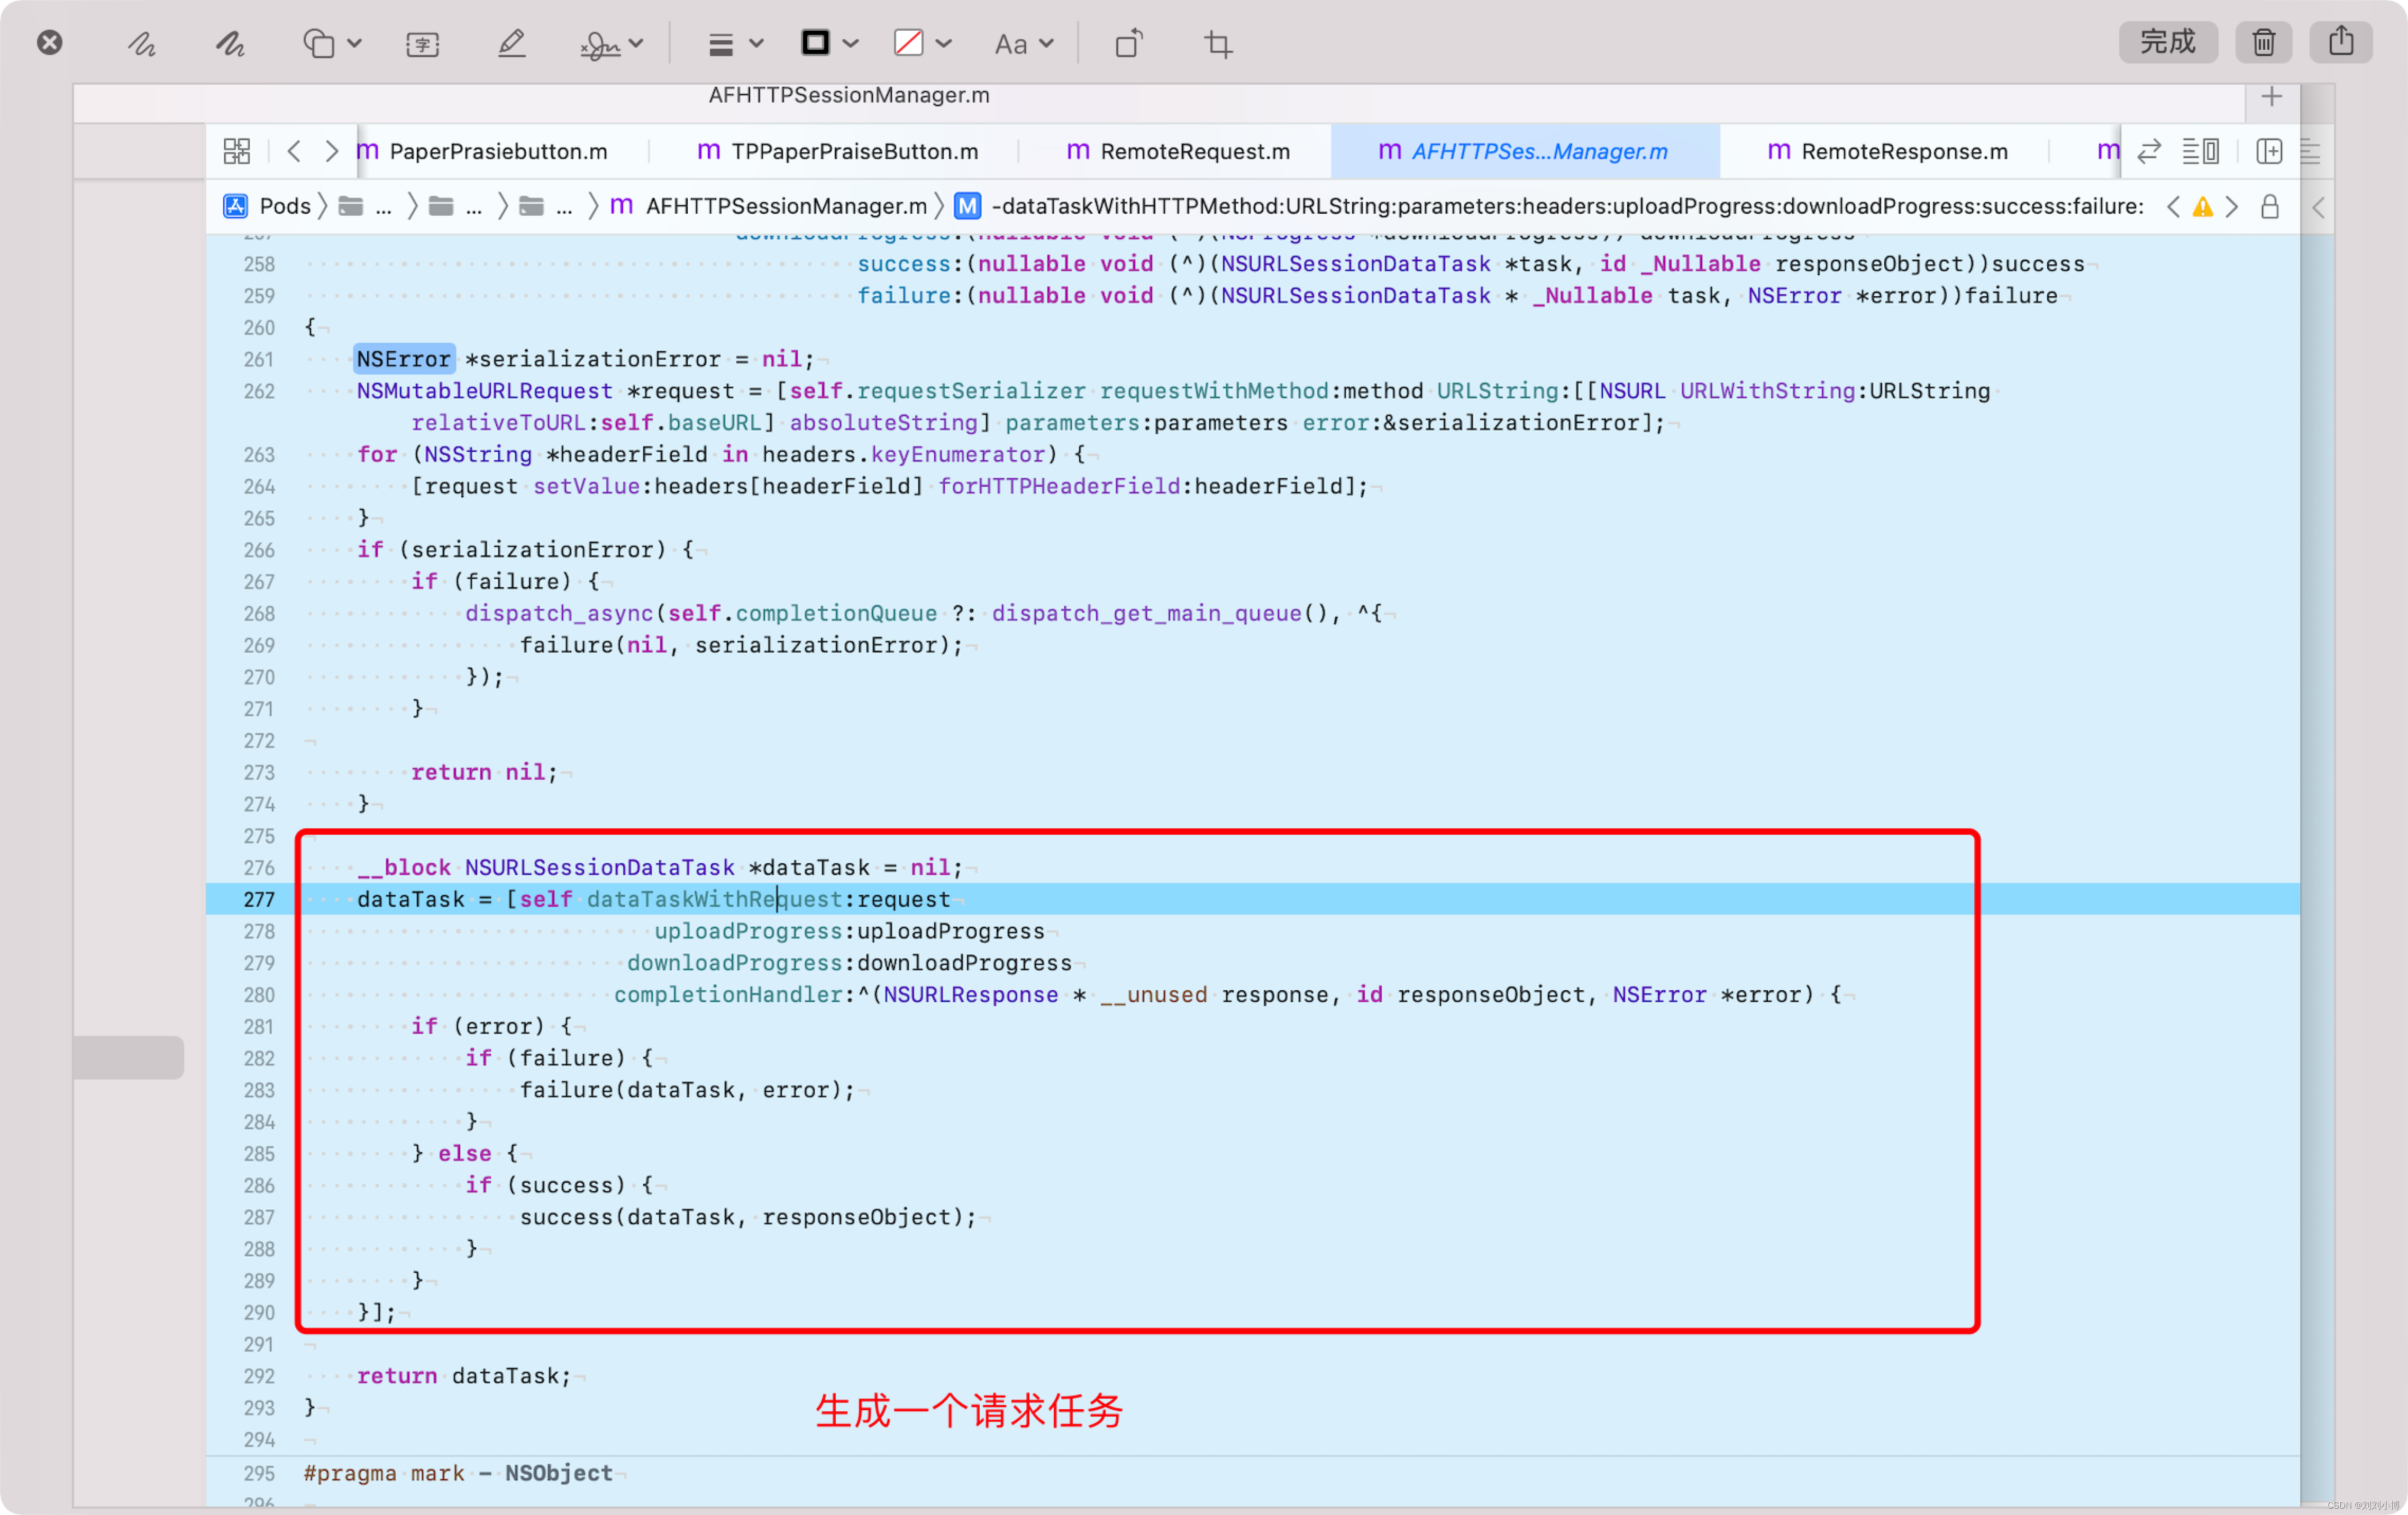Click 'return dataTask;' statement
2408x1515 pixels.
coord(464,1376)
